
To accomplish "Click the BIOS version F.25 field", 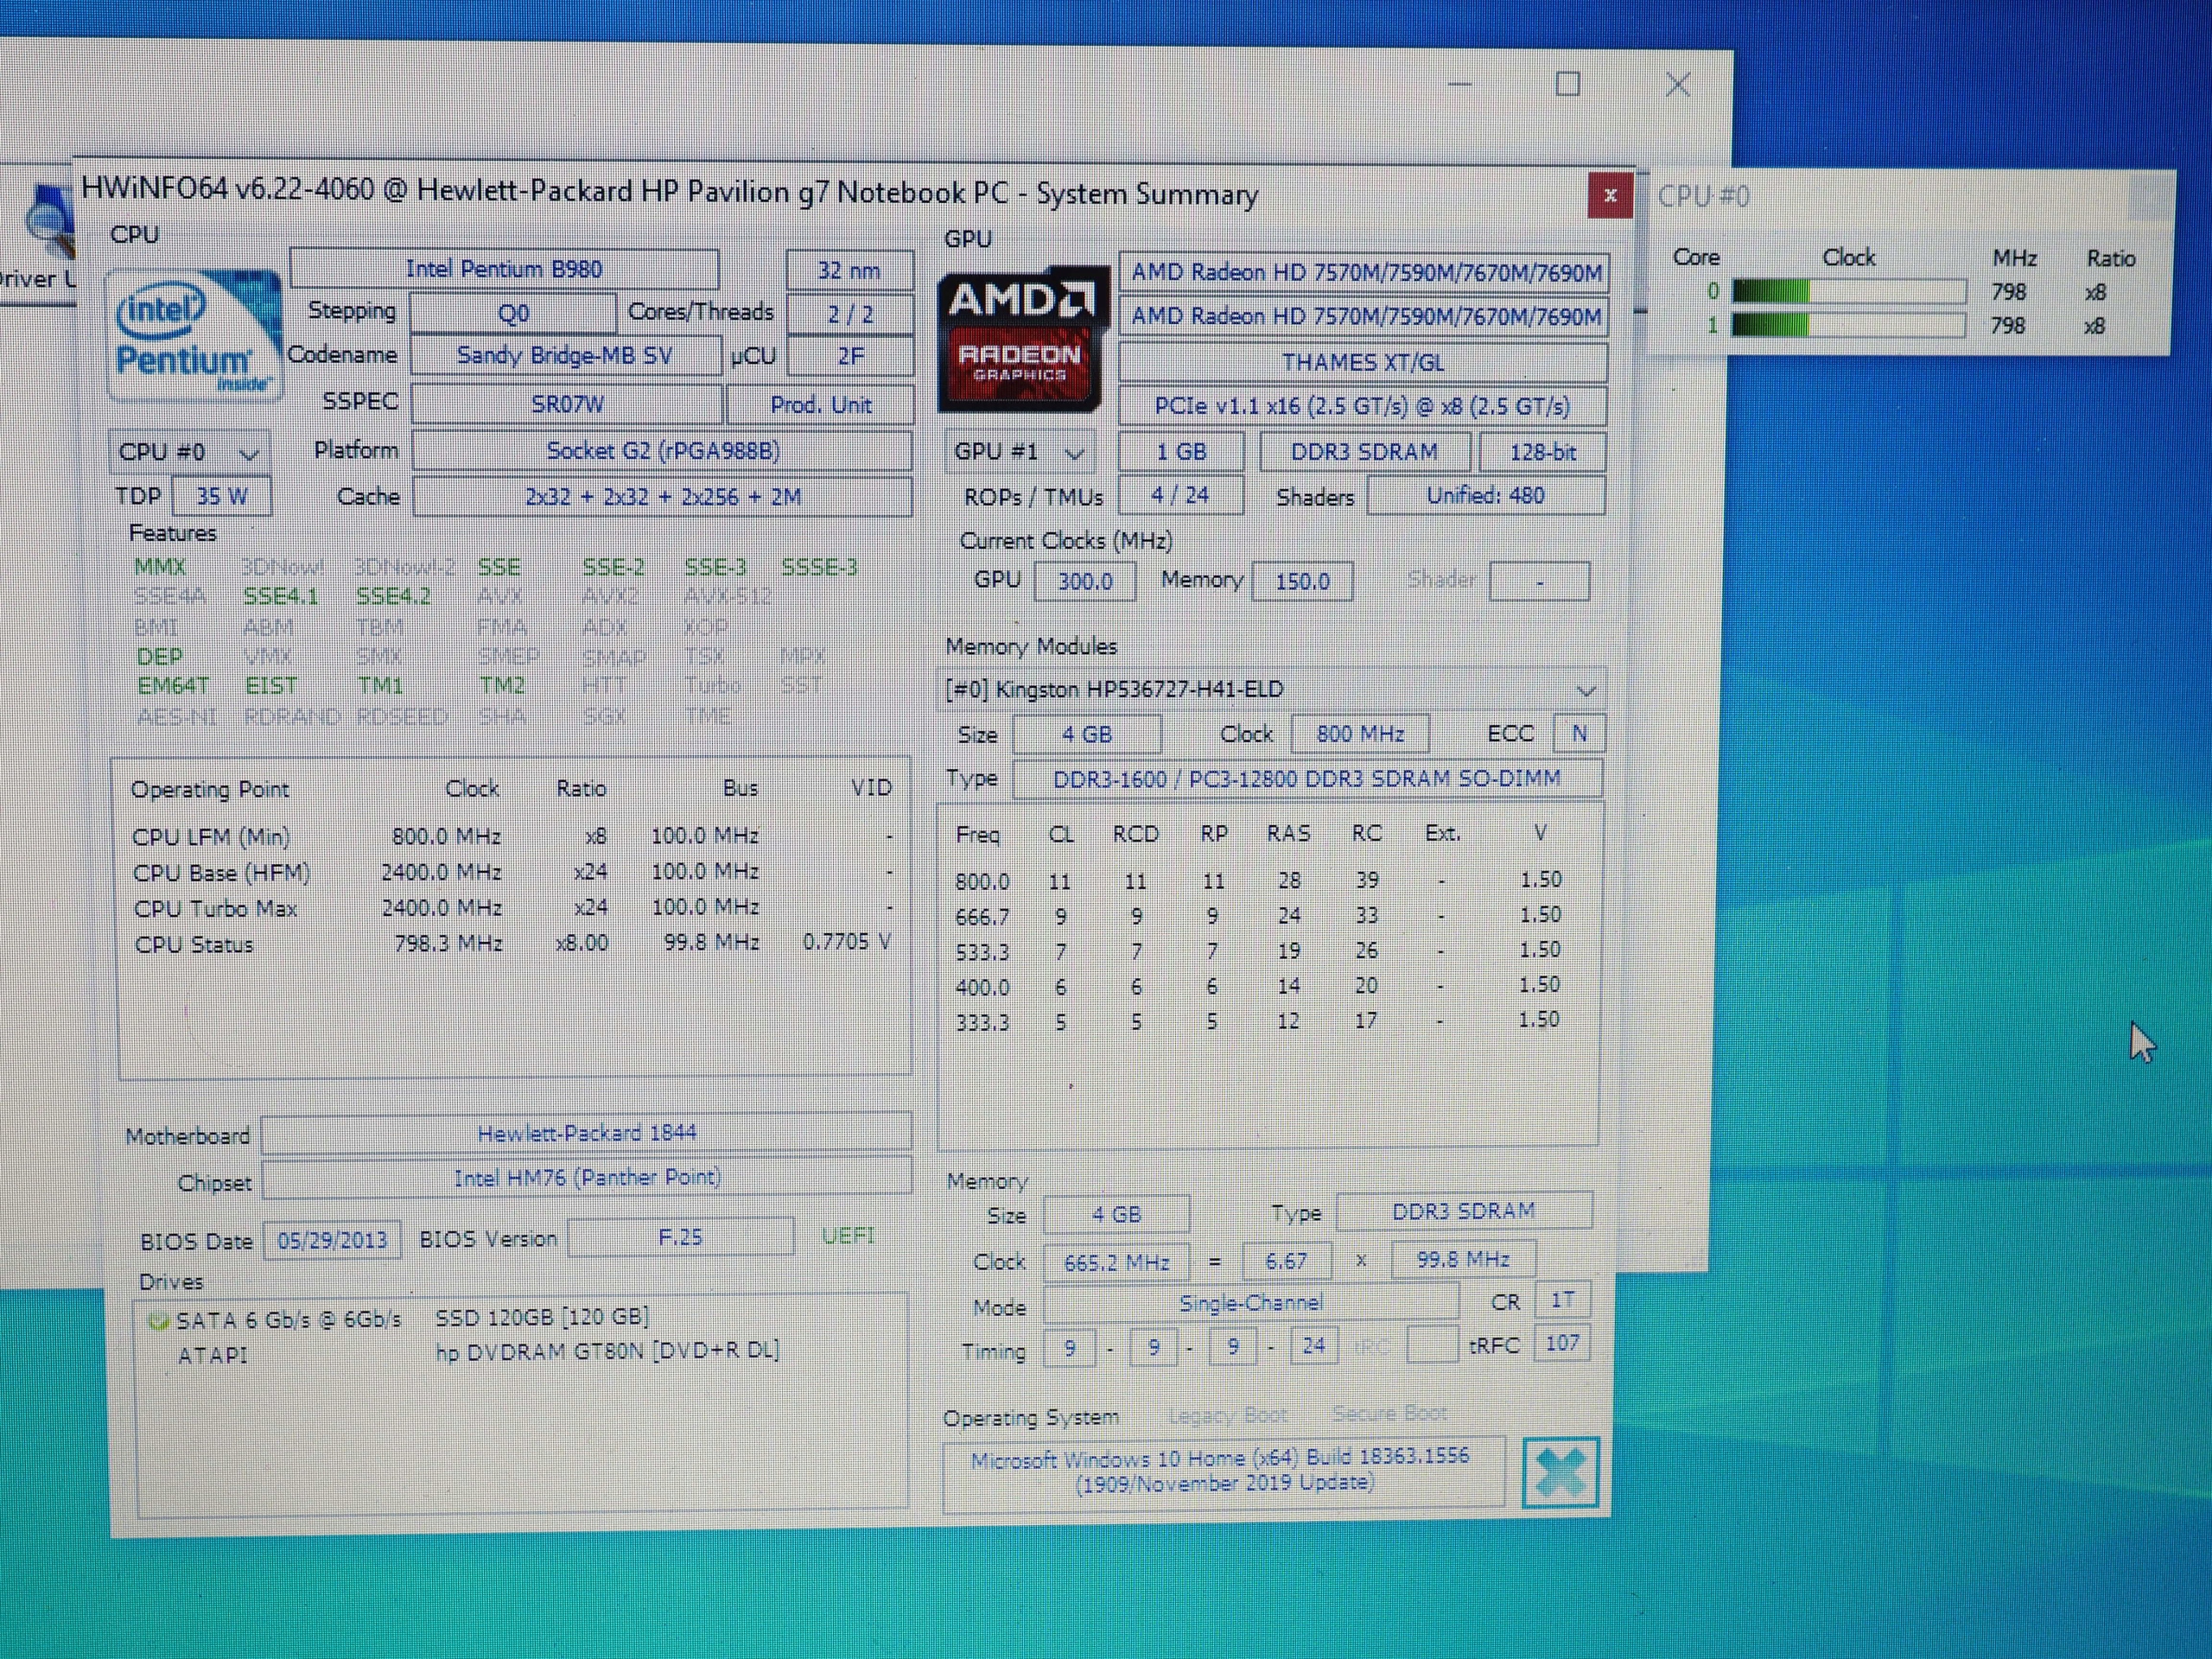I will coord(681,1237).
